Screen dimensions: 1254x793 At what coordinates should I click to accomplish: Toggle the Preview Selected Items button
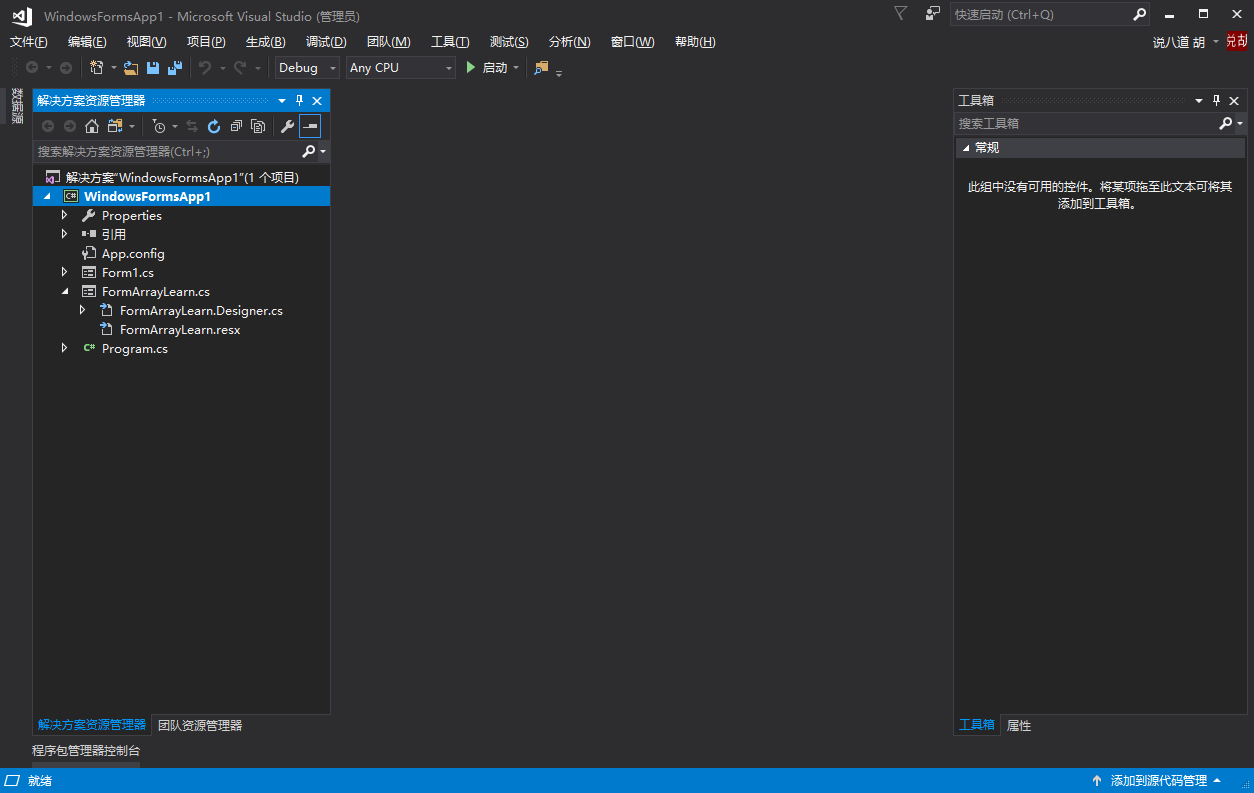click(x=310, y=126)
